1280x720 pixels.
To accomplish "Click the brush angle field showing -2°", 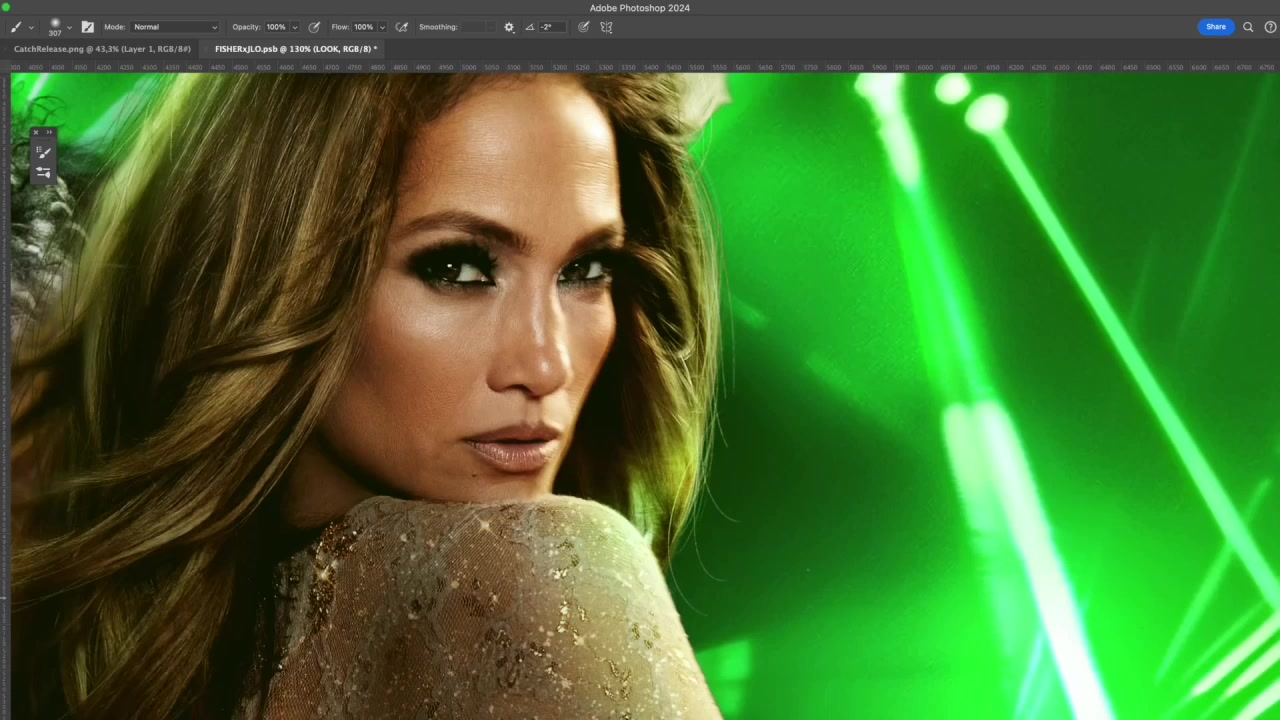I will tap(552, 27).
